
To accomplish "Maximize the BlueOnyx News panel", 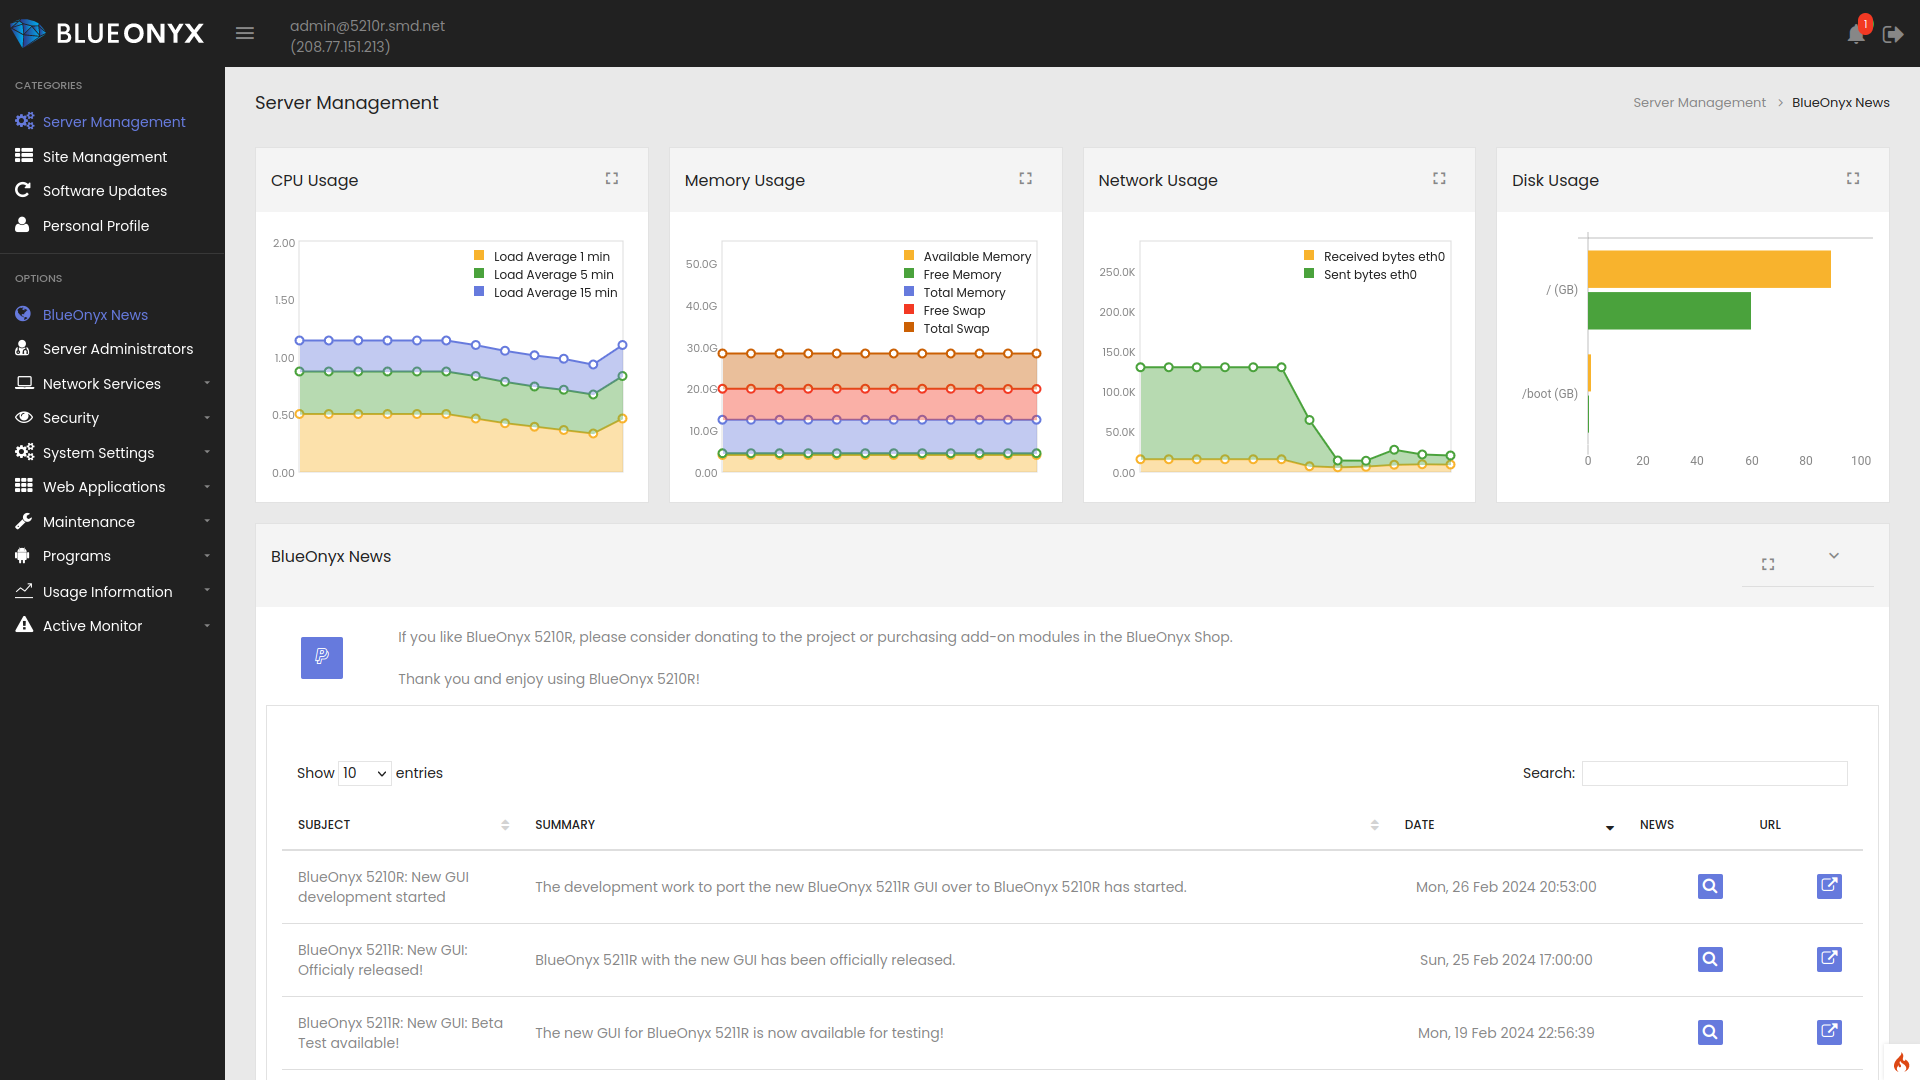I will point(1768,564).
